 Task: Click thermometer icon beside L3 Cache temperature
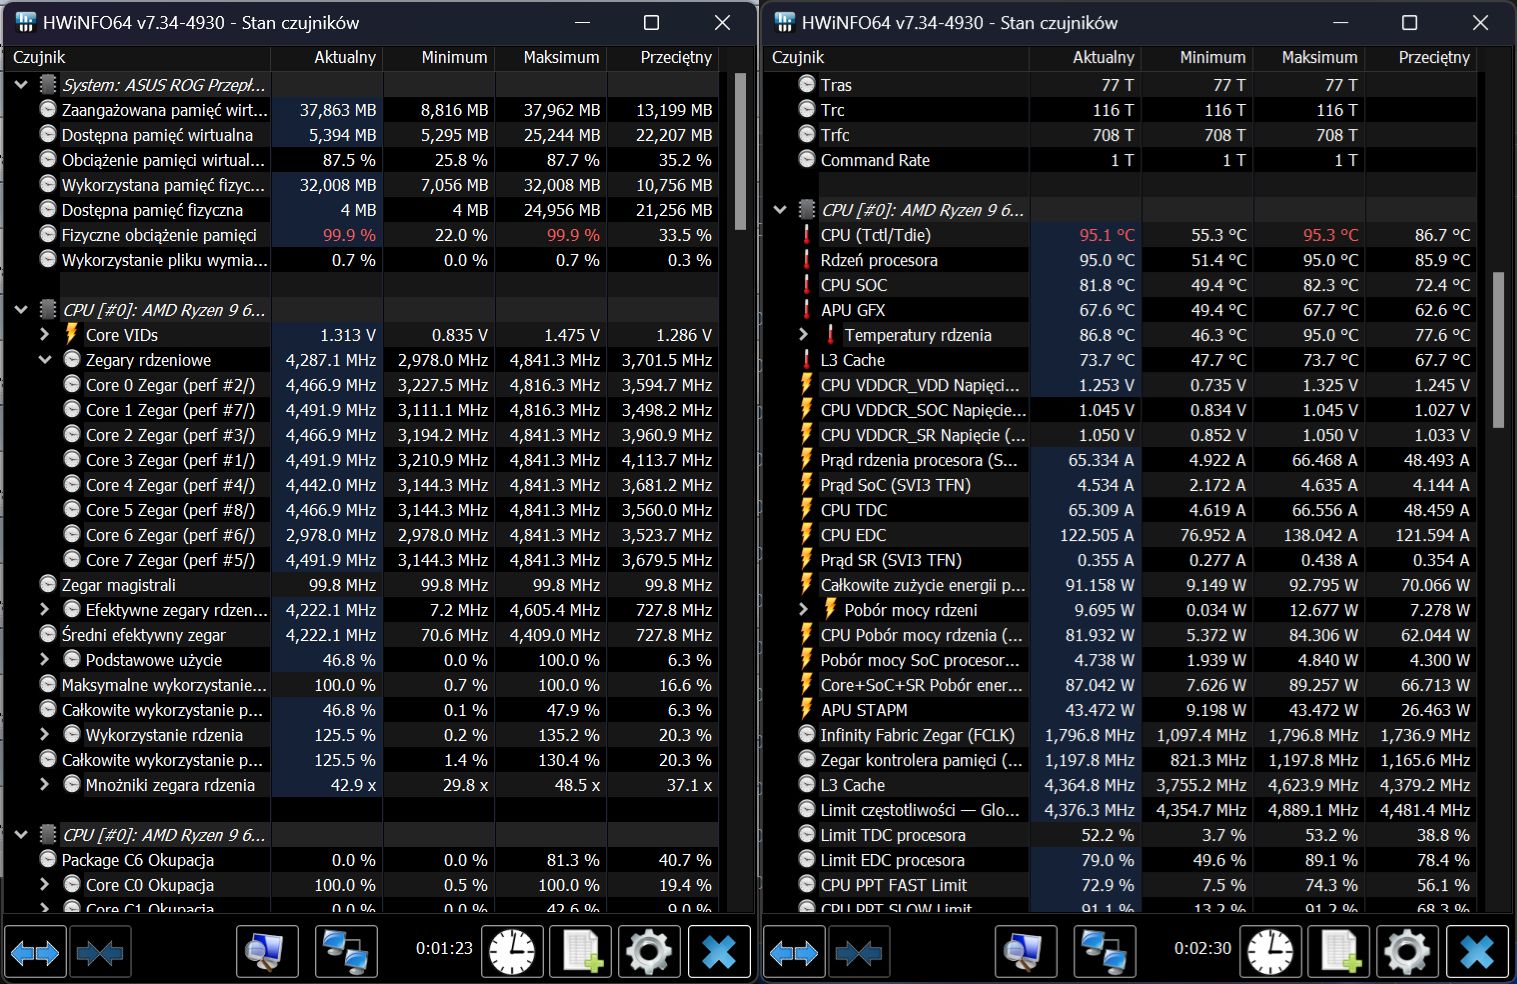pyautogui.click(x=806, y=360)
